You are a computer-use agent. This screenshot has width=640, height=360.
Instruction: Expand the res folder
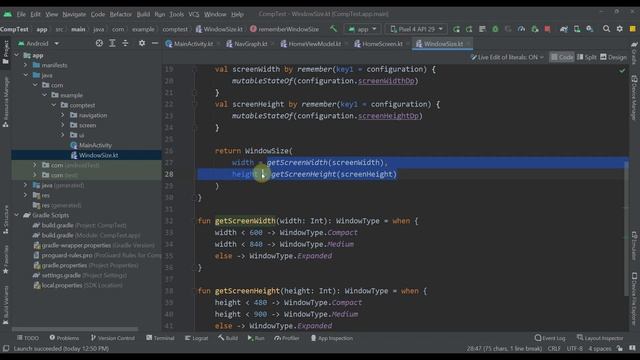(26, 195)
